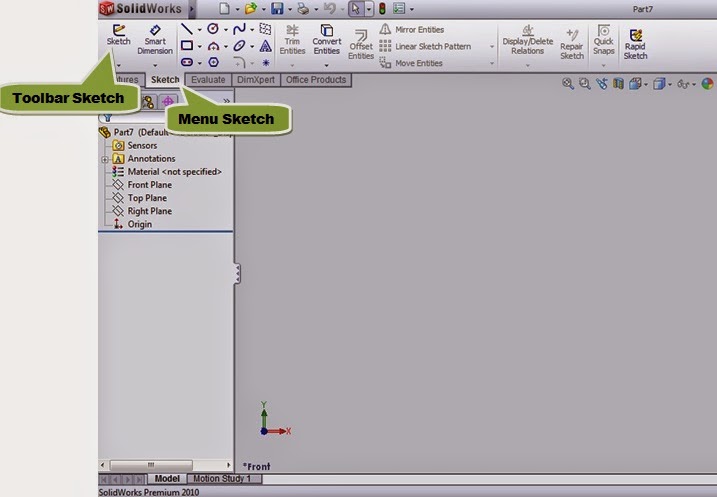Select the Circle sketch tool
Screen dimensions: 717x497
click(x=213, y=29)
